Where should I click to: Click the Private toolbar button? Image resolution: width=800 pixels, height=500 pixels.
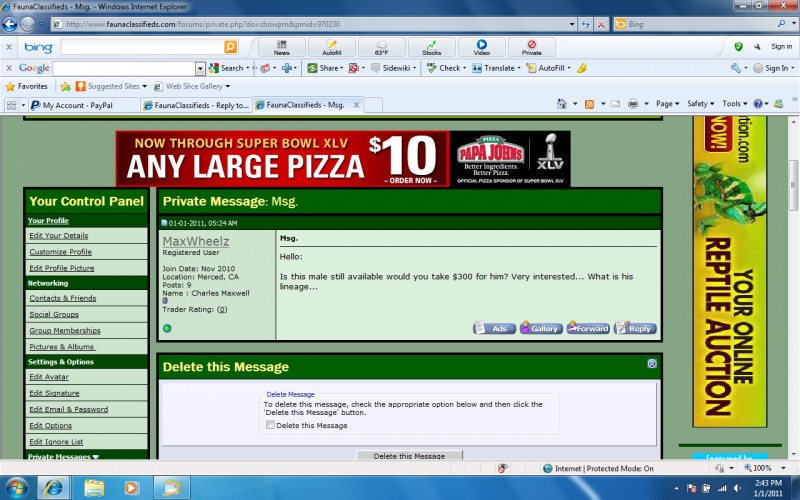pyautogui.click(x=532, y=47)
